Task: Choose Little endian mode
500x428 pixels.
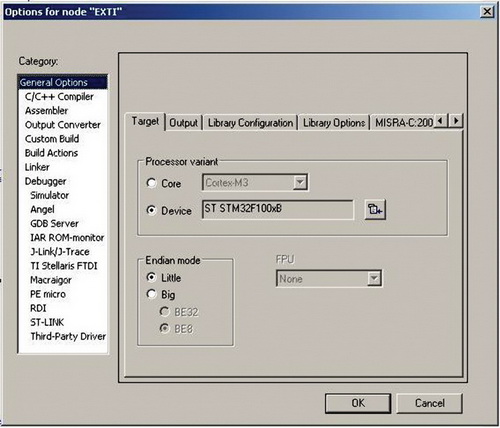Action: click(151, 277)
